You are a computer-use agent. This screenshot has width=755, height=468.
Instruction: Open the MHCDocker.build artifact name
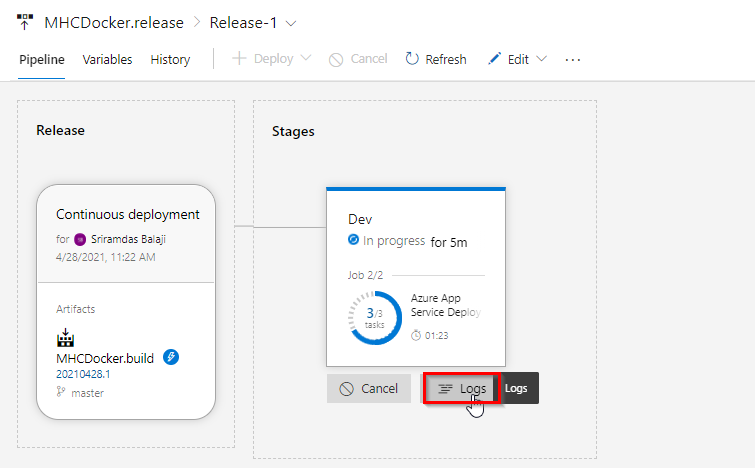[x=105, y=359]
